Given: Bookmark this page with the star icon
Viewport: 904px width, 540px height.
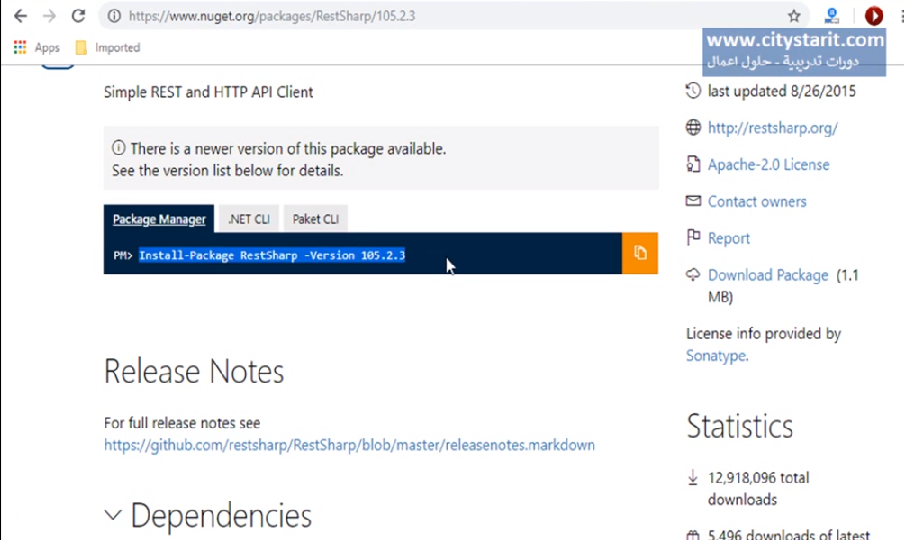Looking at the screenshot, I should tap(794, 16).
